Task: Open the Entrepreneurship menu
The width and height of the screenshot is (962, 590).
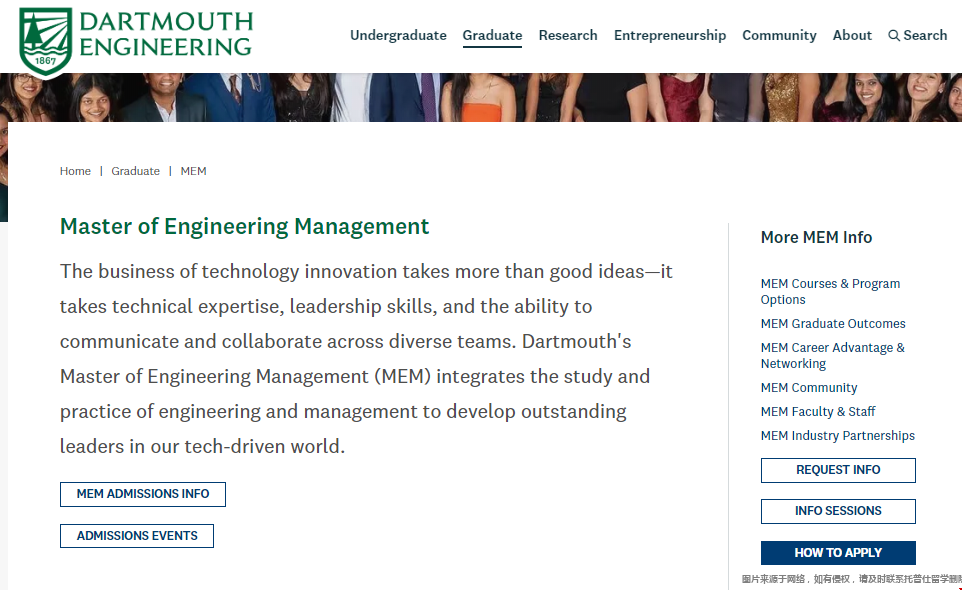Action: (670, 36)
